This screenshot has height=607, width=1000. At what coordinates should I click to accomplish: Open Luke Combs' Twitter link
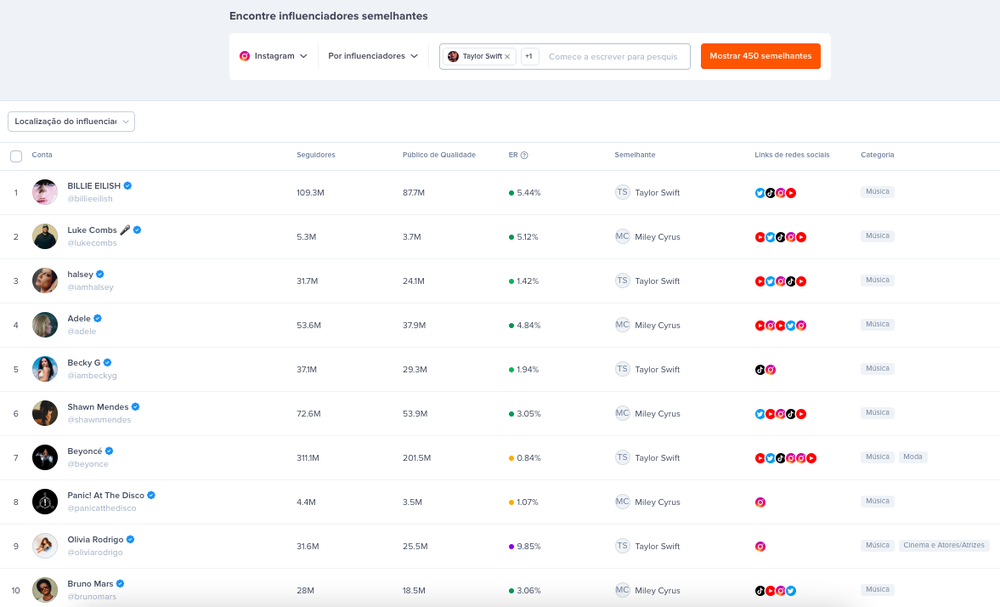pyautogui.click(x=770, y=237)
